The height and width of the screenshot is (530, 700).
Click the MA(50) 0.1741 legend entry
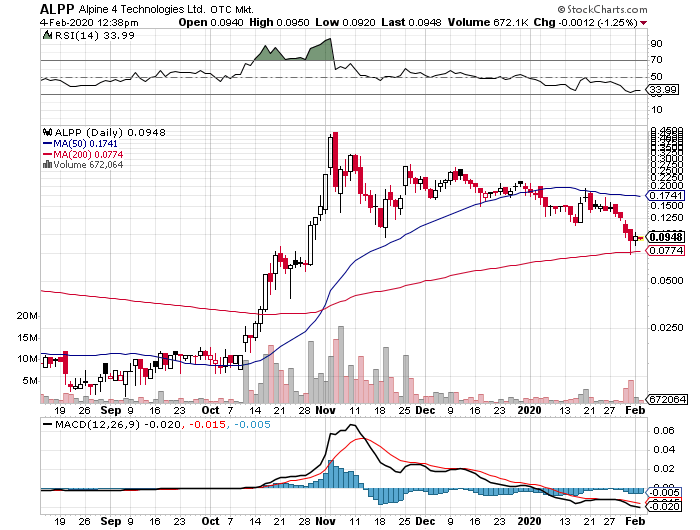point(80,143)
